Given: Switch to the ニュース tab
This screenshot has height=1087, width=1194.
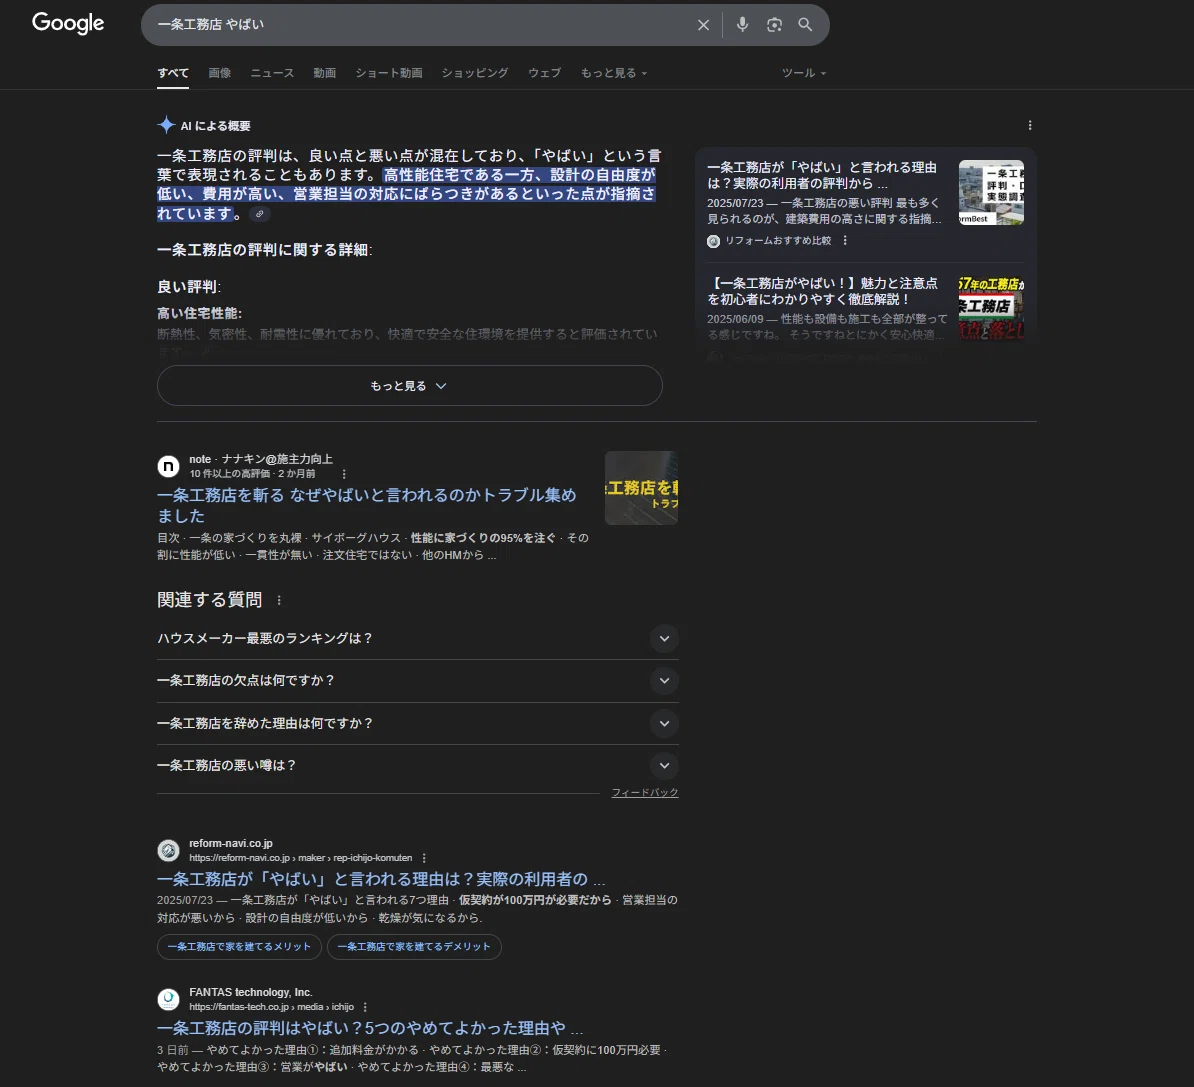Looking at the screenshot, I should (x=272, y=73).
